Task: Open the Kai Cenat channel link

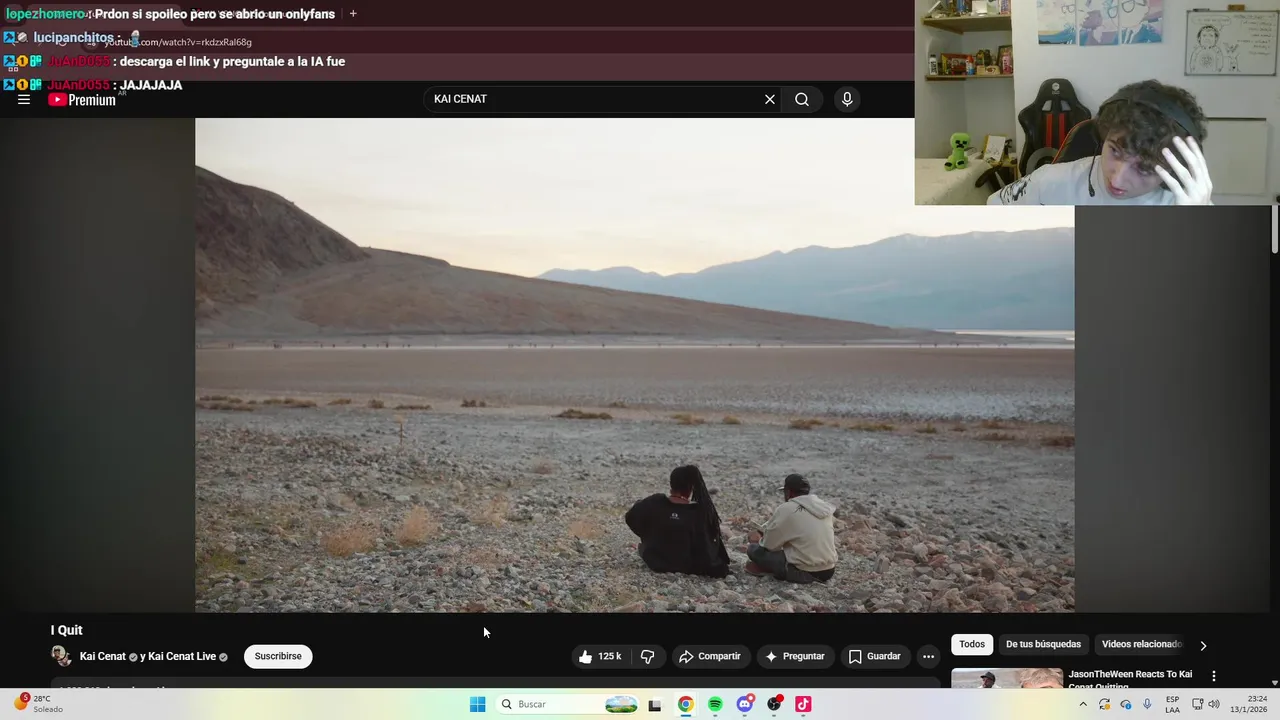Action: (103, 656)
